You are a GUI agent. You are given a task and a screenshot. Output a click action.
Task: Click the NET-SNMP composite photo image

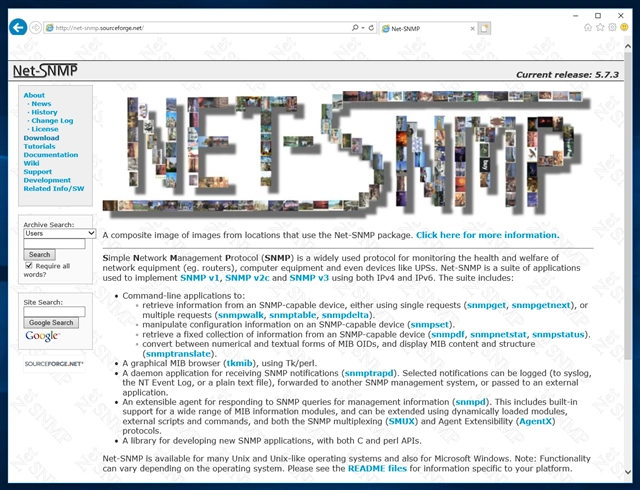[x=347, y=153]
